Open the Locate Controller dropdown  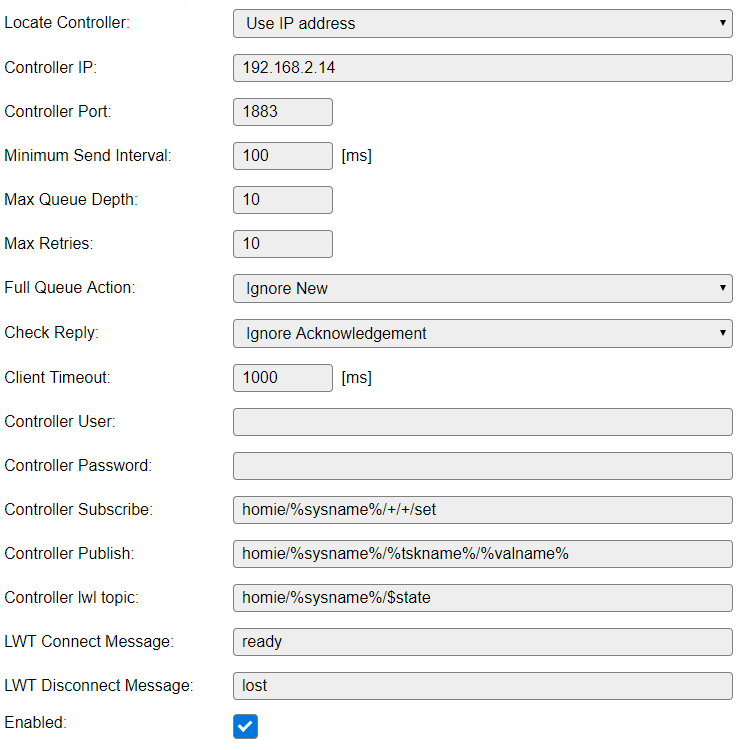[x=483, y=24]
